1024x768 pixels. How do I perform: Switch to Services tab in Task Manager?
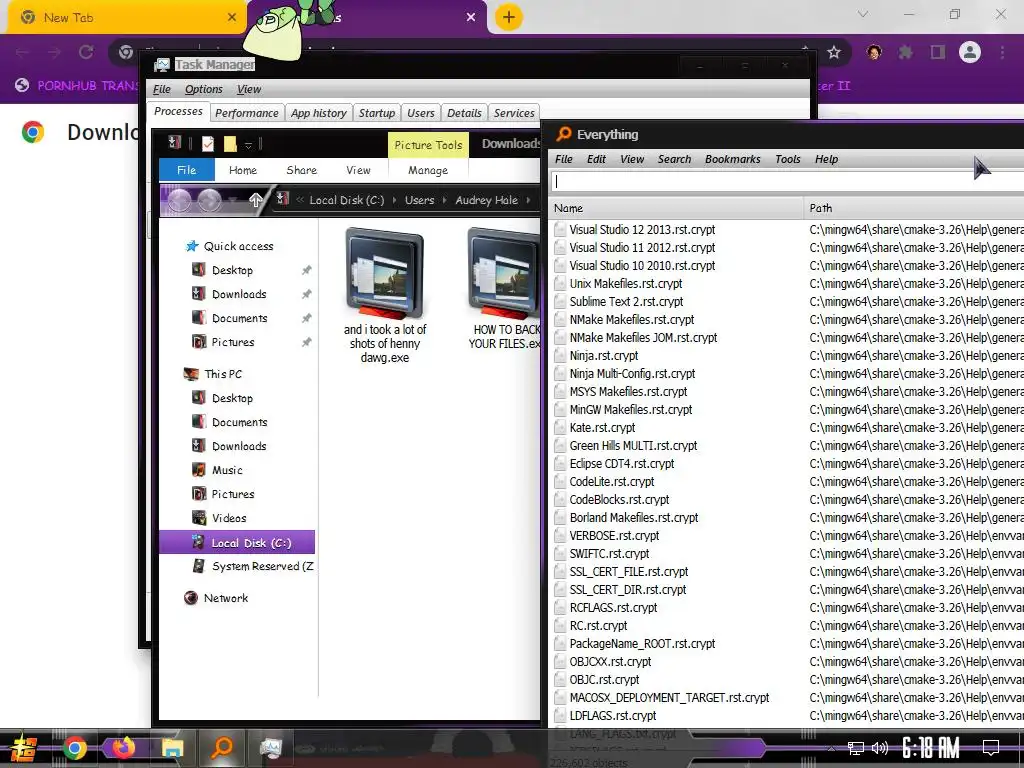tap(514, 113)
